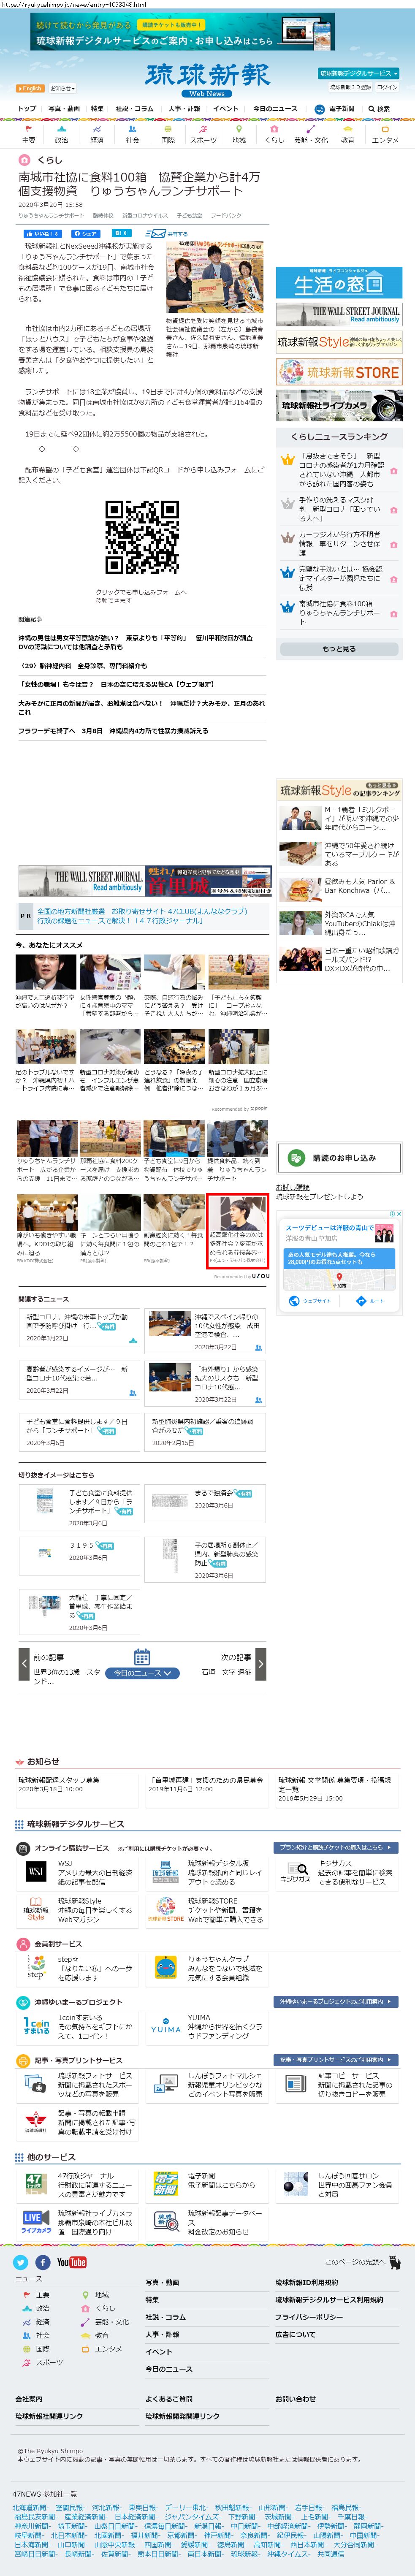Open the イベント menu item
Screen dimensions: 415x2576
click(x=226, y=109)
